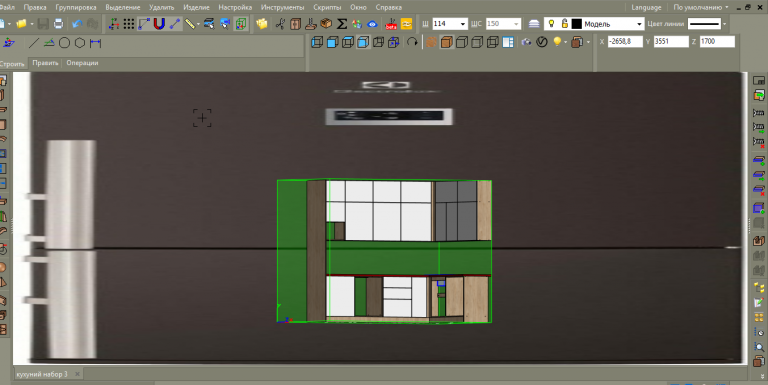Launch the red beta tool
The width and height of the screenshot is (768, 385).
click(x=391, y=24)
